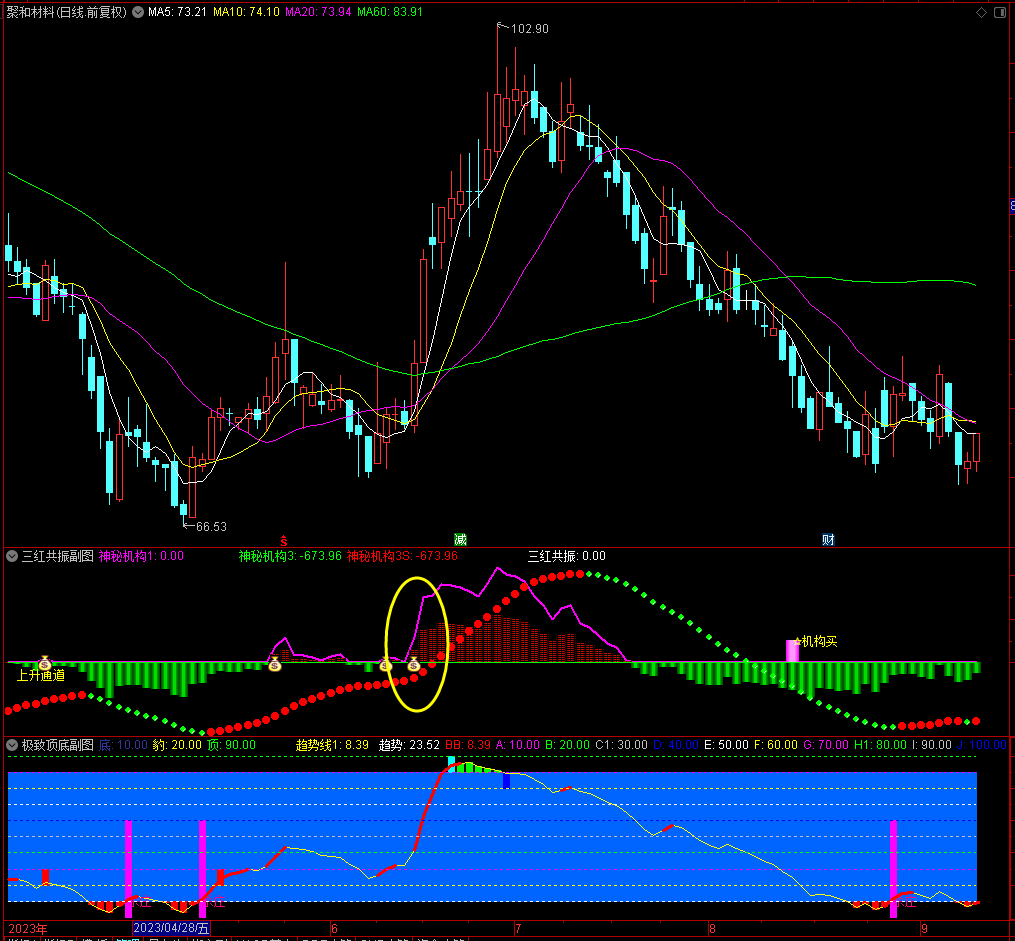Viewport: 1015px width, 941px height.
Task: Click the blue 财 event marker
Action: point(828,540)
